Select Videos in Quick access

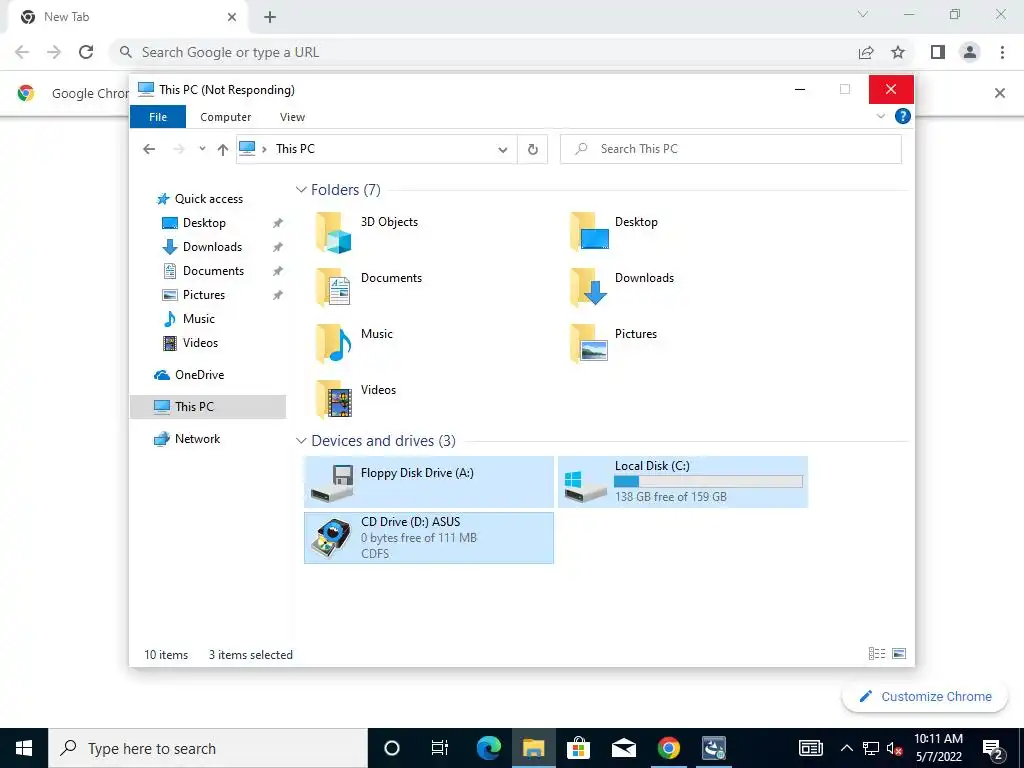tap(200, 343)
